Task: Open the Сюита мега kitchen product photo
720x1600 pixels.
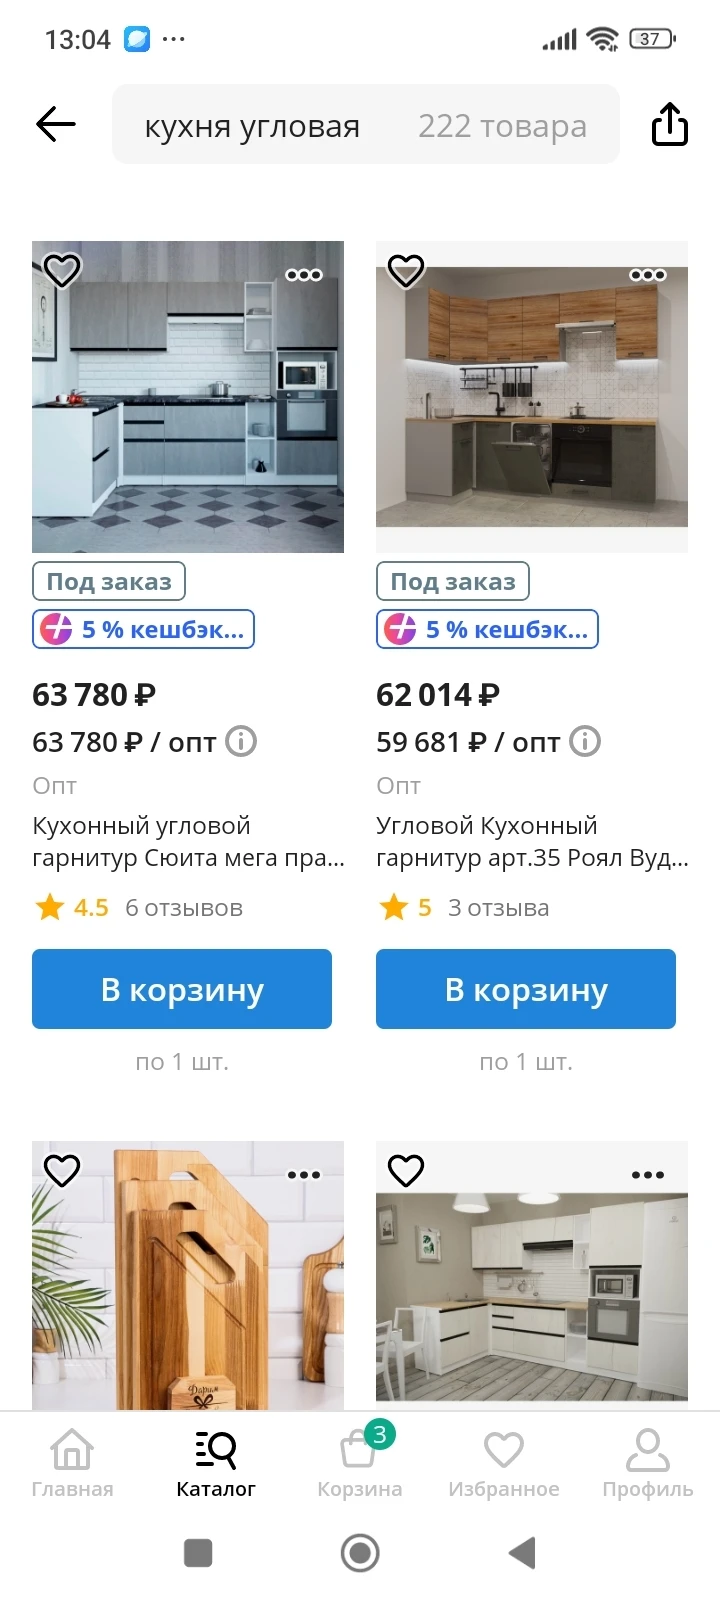Action: [x=188, y=410]
